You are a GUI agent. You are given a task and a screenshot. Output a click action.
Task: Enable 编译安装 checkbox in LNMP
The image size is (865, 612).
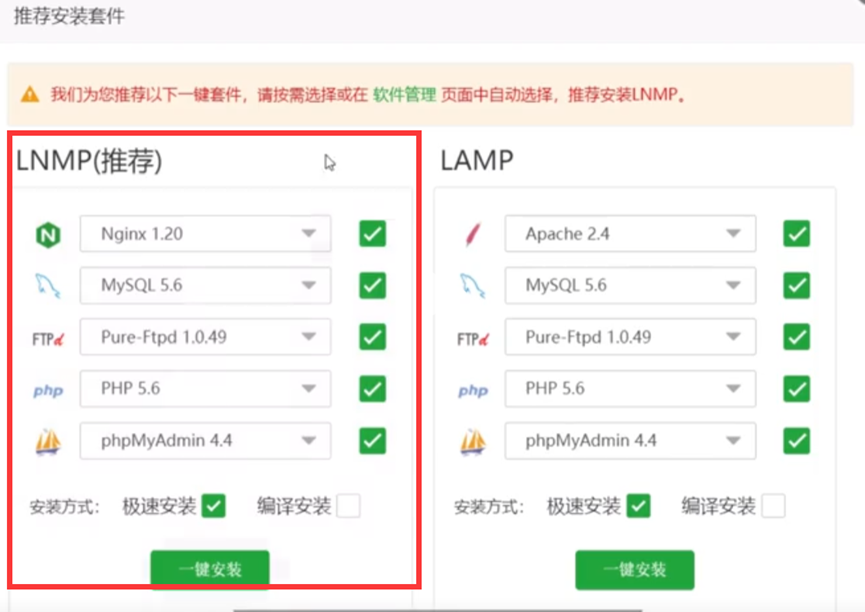pyautogui.click(x=349, y=505)
